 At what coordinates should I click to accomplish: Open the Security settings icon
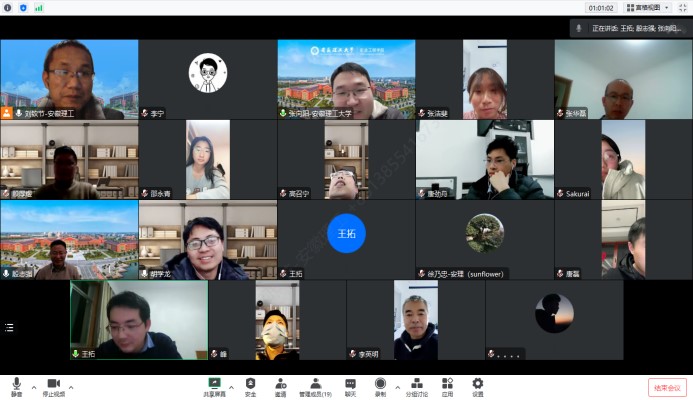250,385
